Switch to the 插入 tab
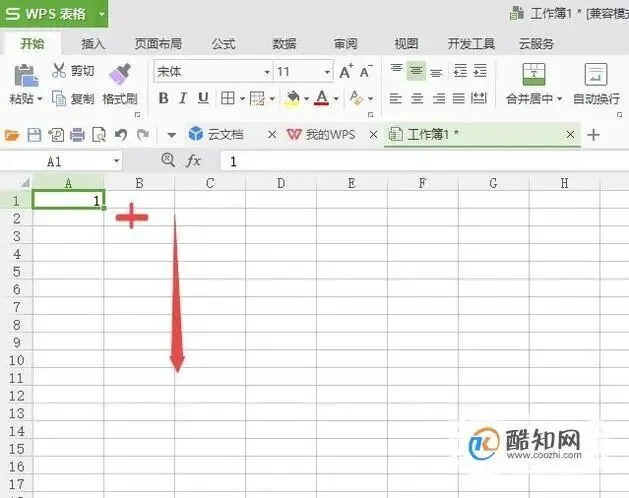 pyautogui.click(x=93, y=43)
